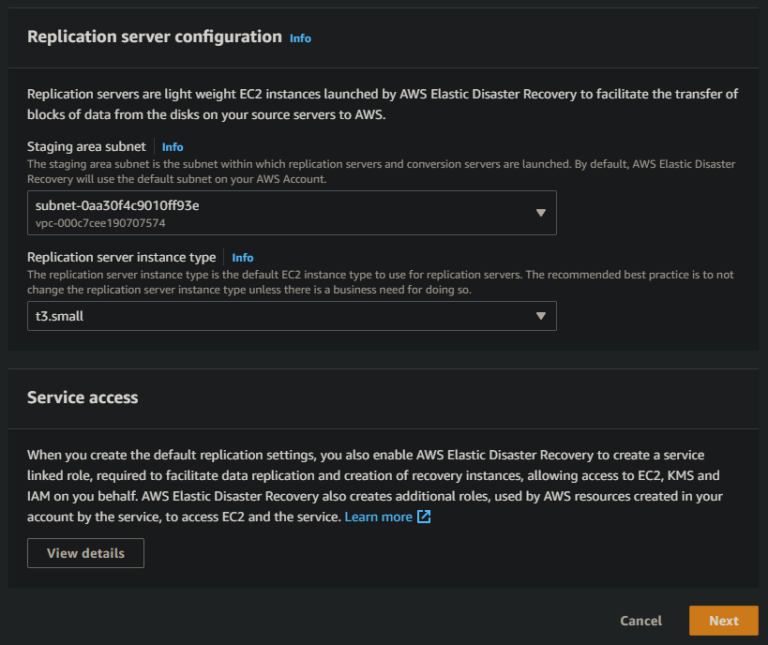Image resolution: width=768 pixels, height=645 pixels.
Task: Open Info for Staging area subnet
Action: coord(172,147)
